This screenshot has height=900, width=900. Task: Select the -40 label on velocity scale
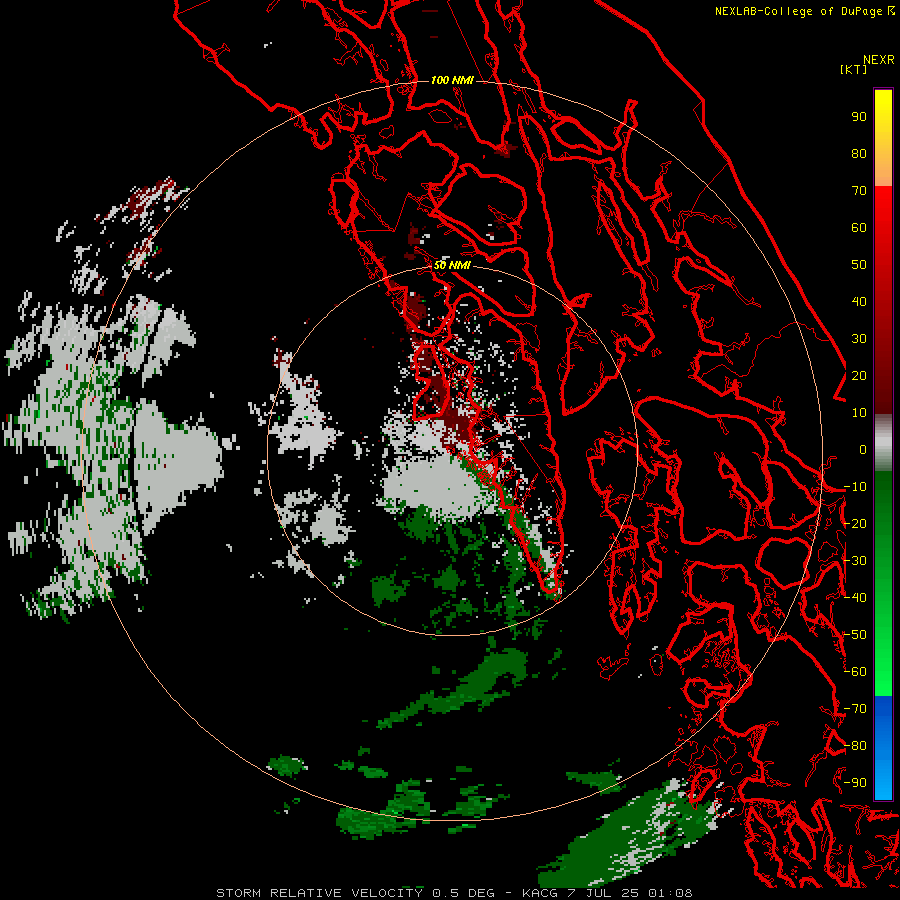click(855, 598)
